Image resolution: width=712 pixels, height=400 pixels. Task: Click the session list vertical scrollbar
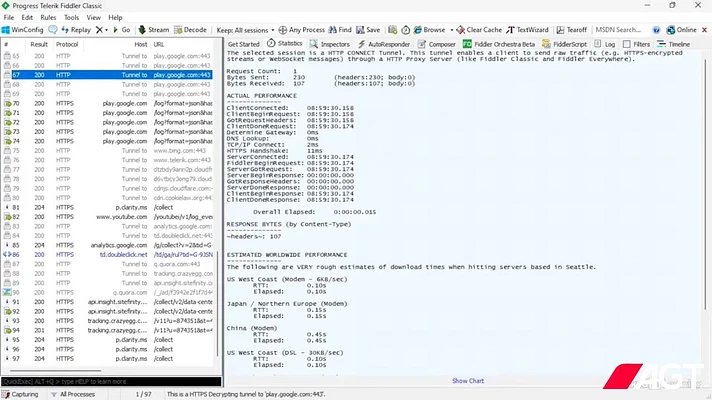(x=218, y=304)
